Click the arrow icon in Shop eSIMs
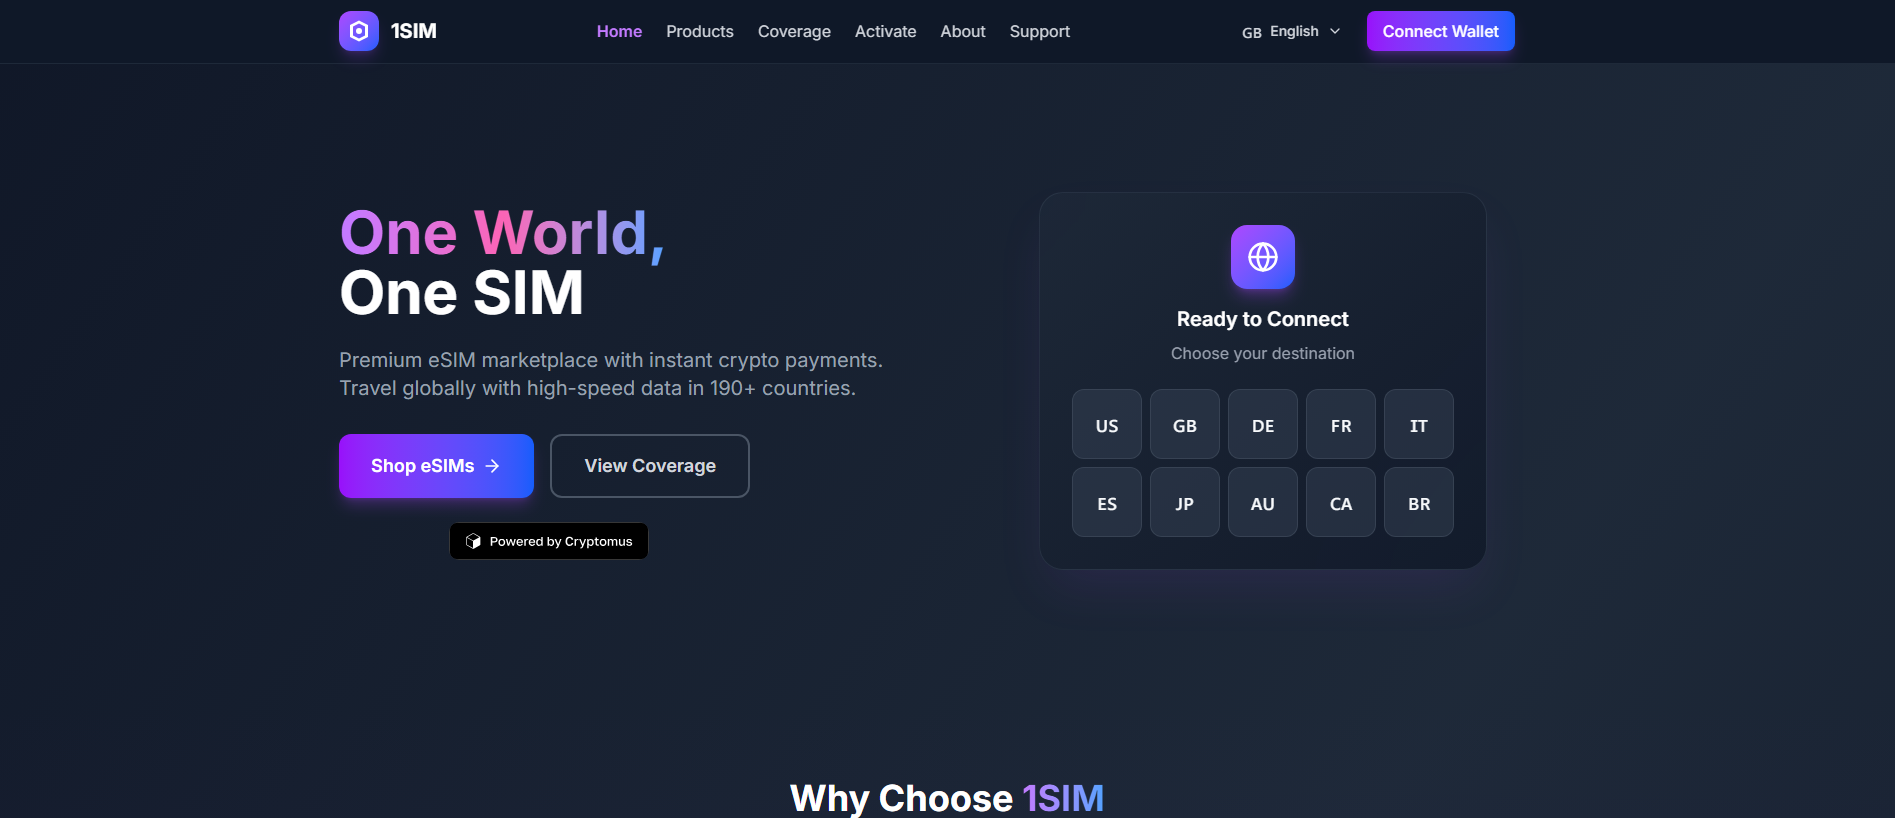This screenshot has width=1895, height=818. pyautogui.click(x=492, y=466)
